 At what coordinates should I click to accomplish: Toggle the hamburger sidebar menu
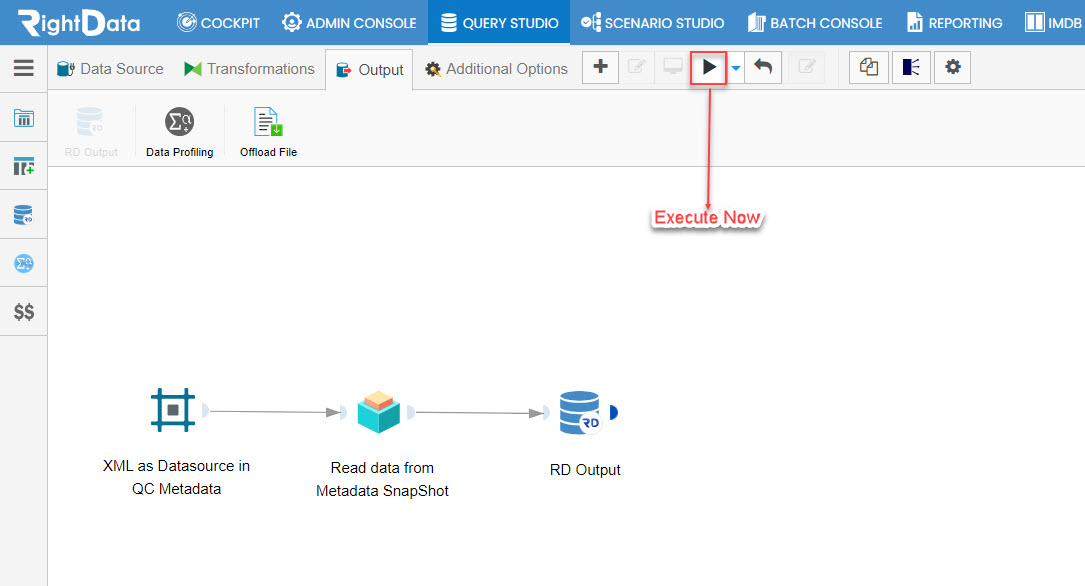24,68
